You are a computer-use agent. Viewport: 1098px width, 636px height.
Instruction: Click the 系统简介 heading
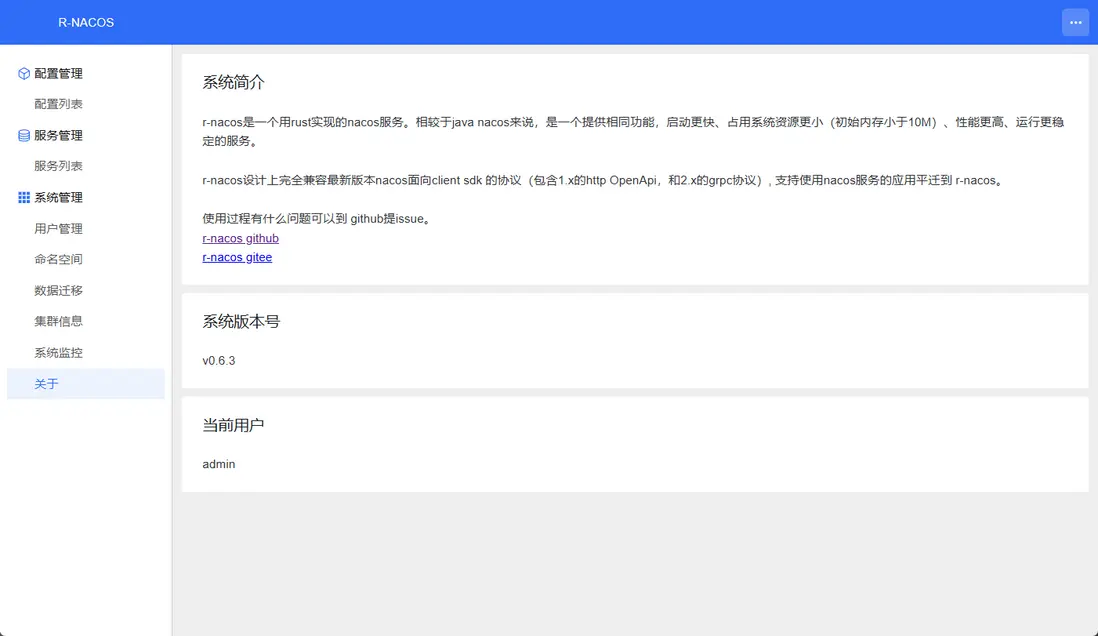pyautogui.click(x=233, y=83)
